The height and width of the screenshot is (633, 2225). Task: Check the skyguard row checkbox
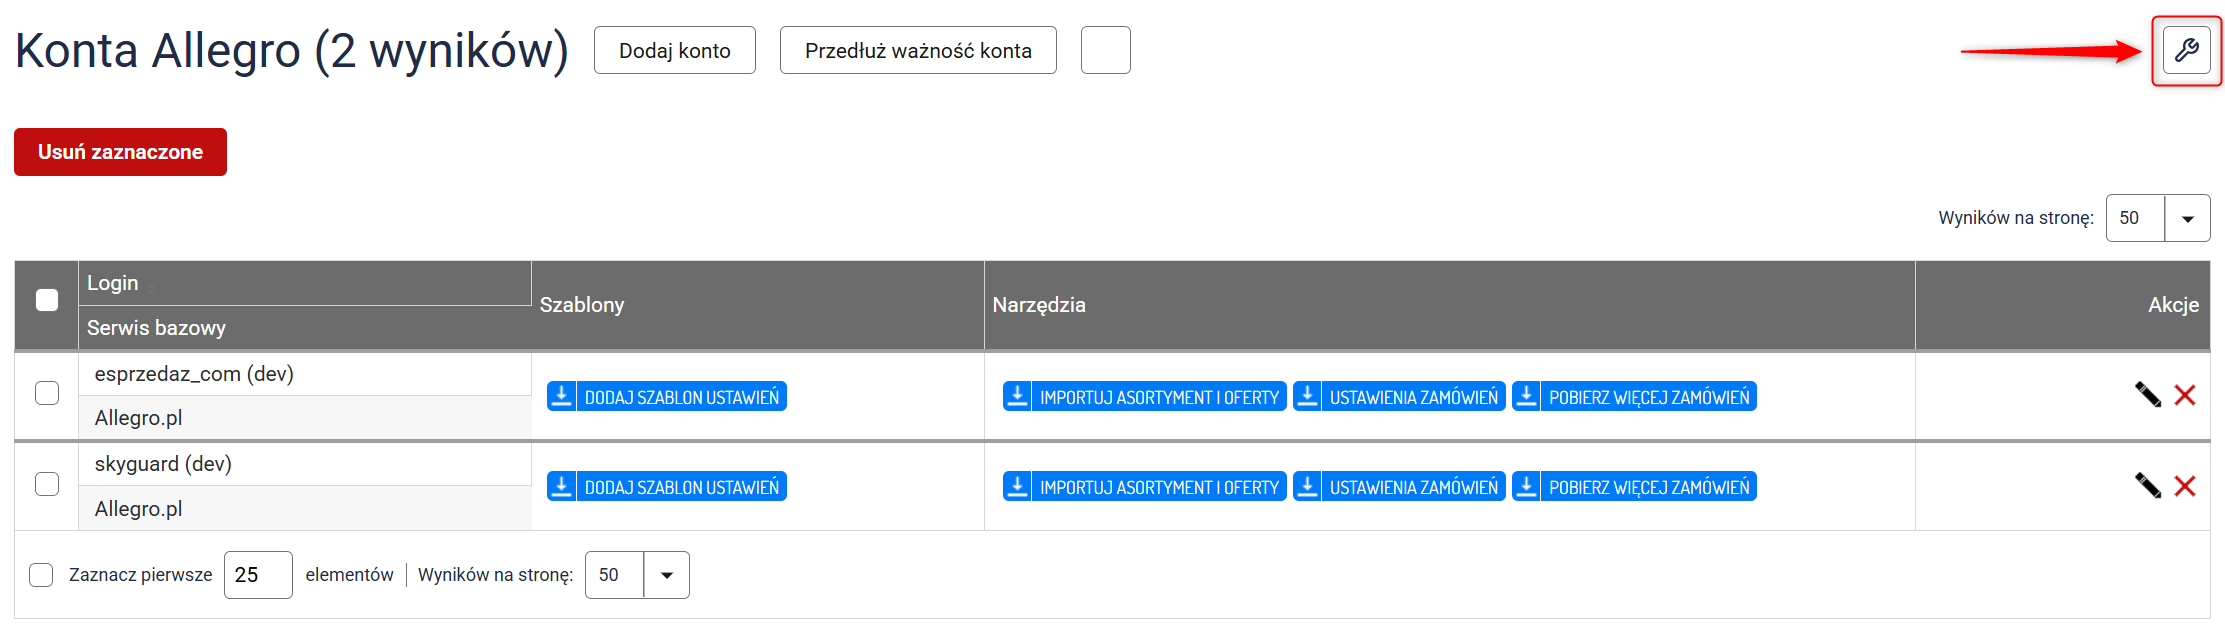pos(47,484)
